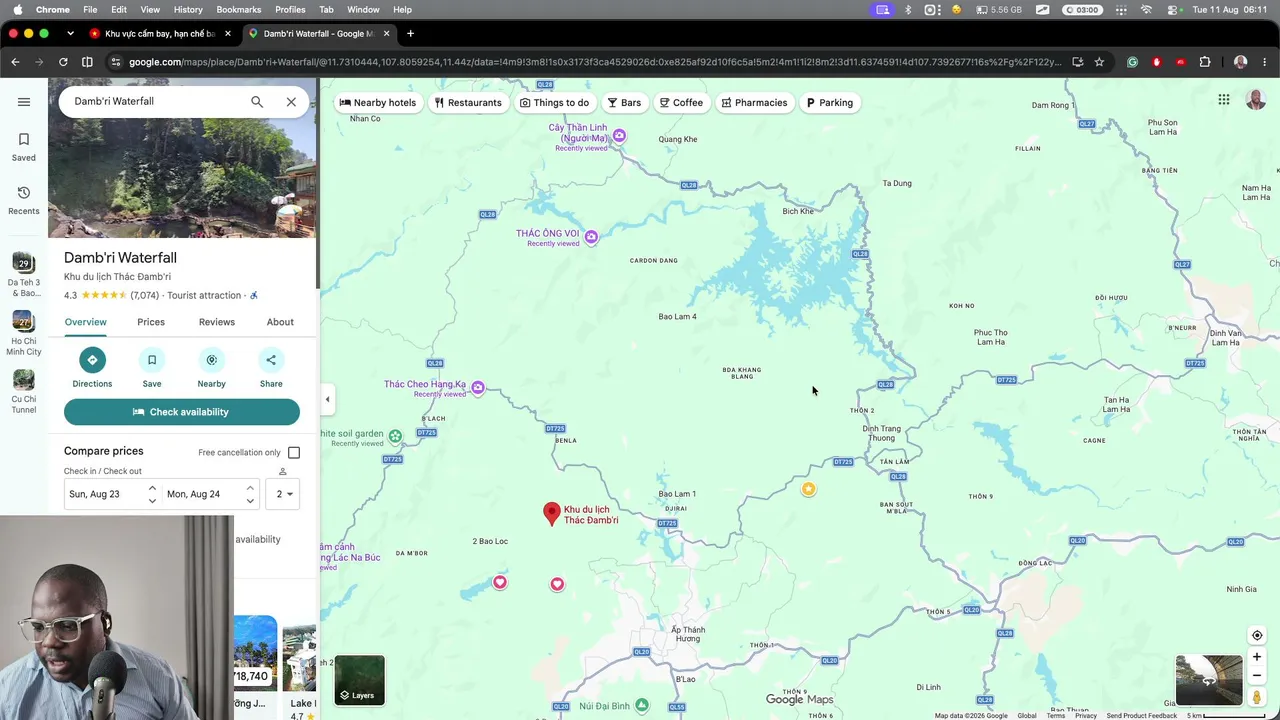1280x720 pixels.
Task: Open the Bookmarks menu
Action: click(239, 9)
